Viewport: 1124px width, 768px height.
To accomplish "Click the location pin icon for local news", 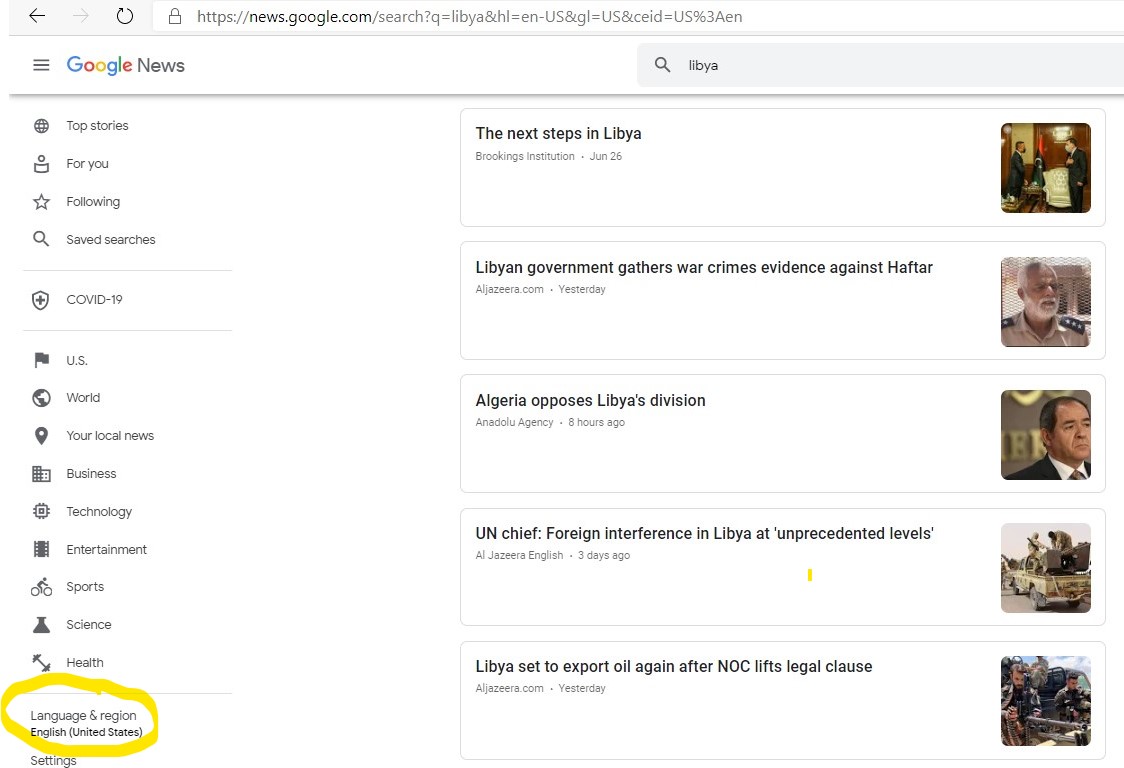I will pyautogui.click(x=42, y=436).
